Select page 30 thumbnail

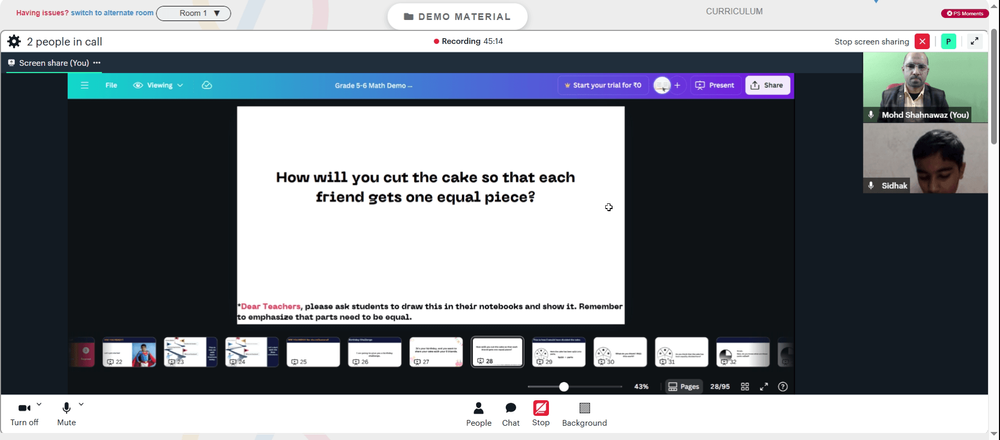click(x=621, y=352)
